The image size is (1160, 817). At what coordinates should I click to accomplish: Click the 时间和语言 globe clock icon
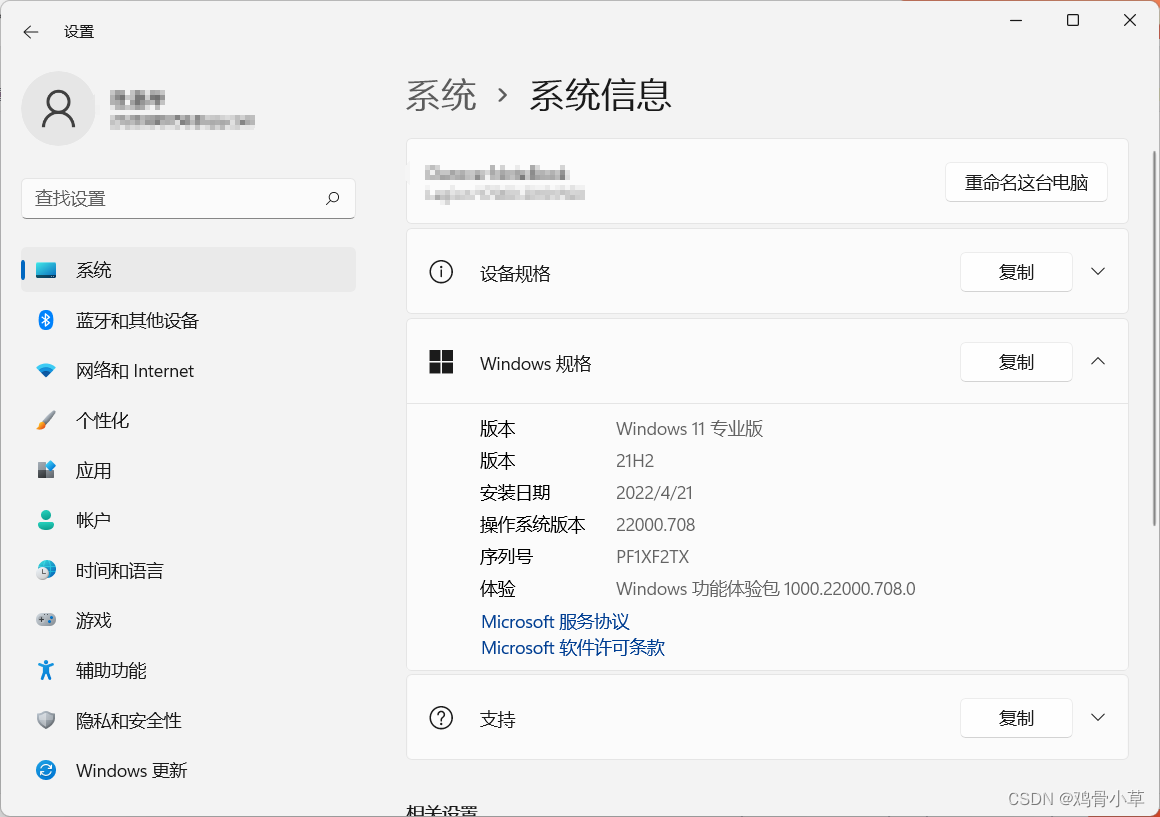46,571
